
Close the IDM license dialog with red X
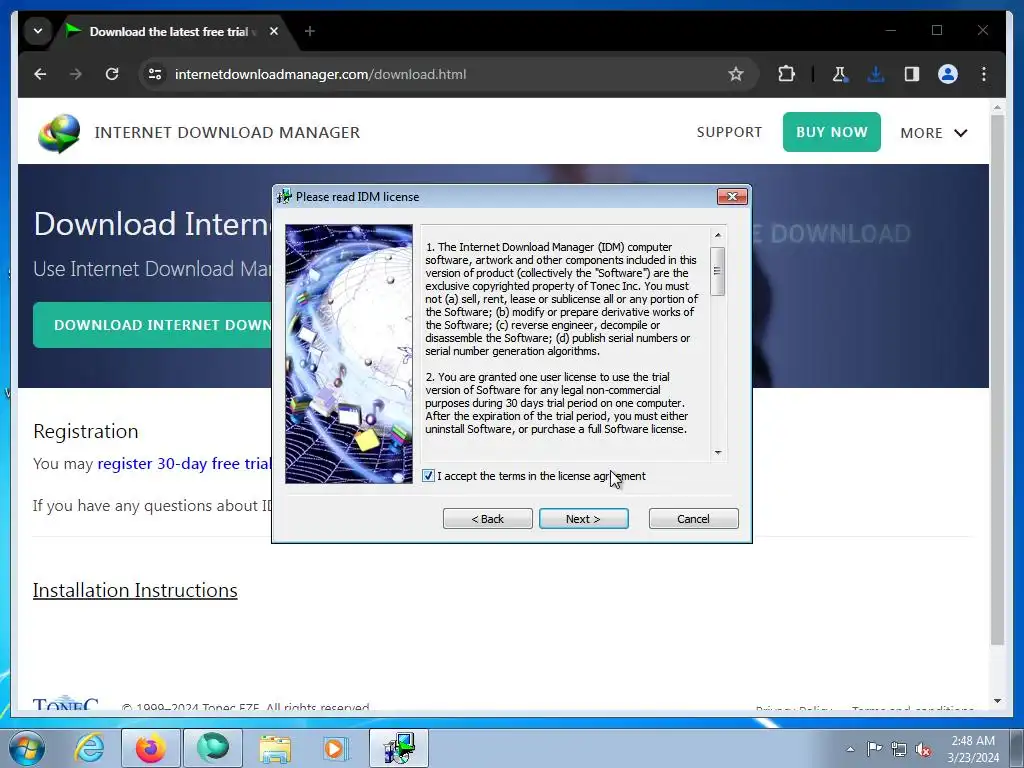(731, 197)
